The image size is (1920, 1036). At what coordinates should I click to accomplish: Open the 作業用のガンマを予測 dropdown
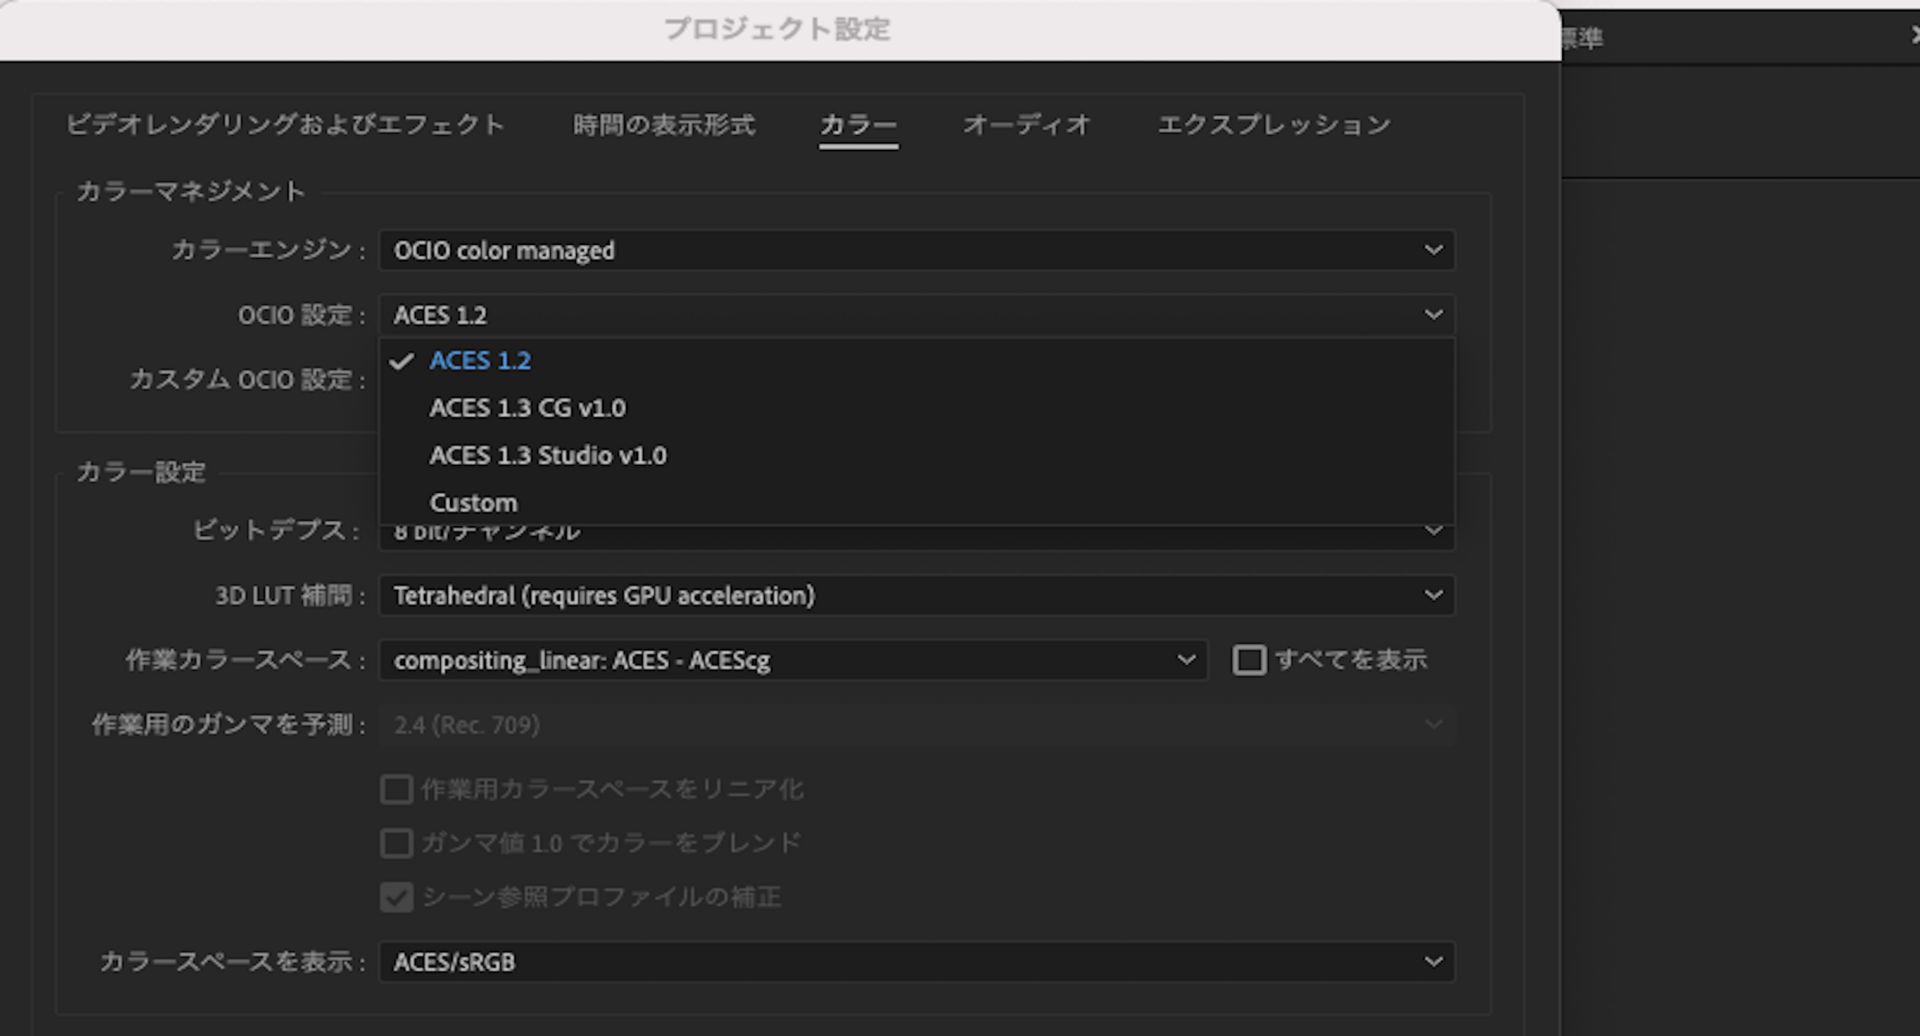[x=916, y=724]
